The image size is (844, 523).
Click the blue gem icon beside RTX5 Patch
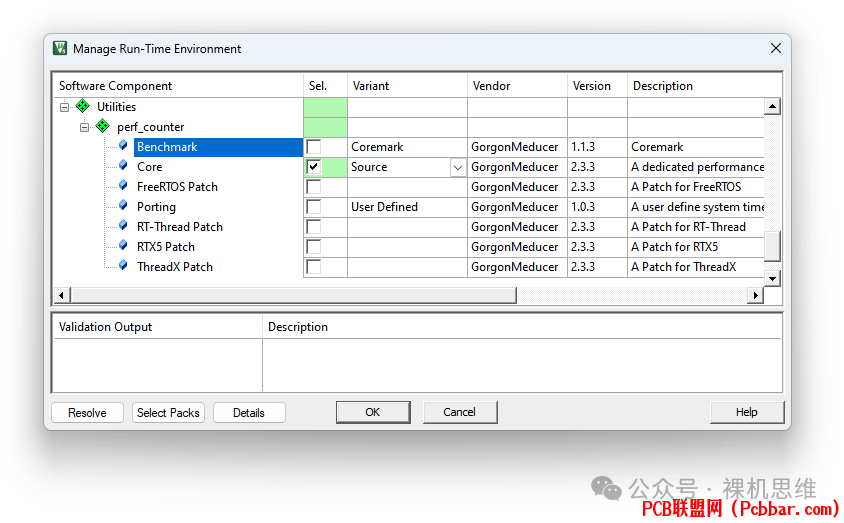click(x=123, y=245)
